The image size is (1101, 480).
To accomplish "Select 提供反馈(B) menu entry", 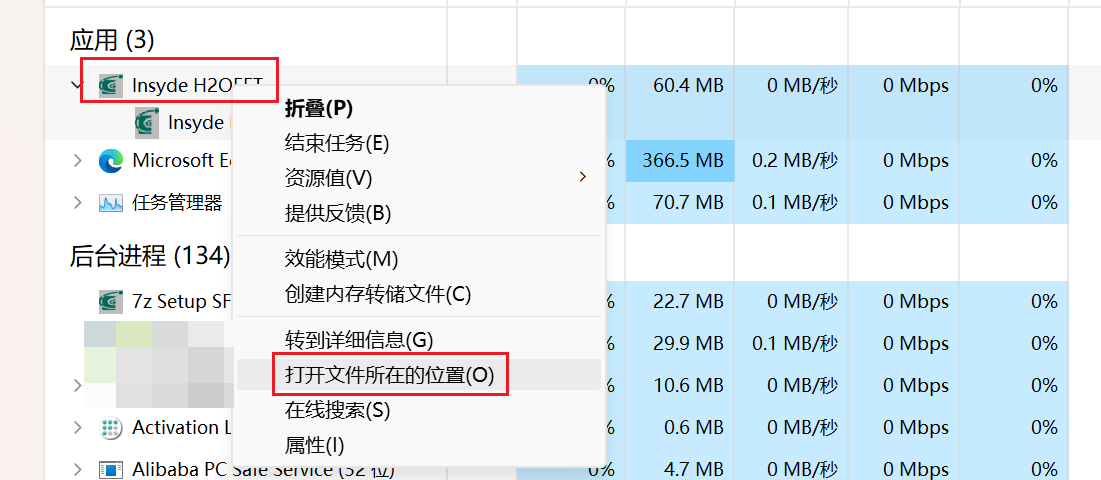I will [419, 213].
